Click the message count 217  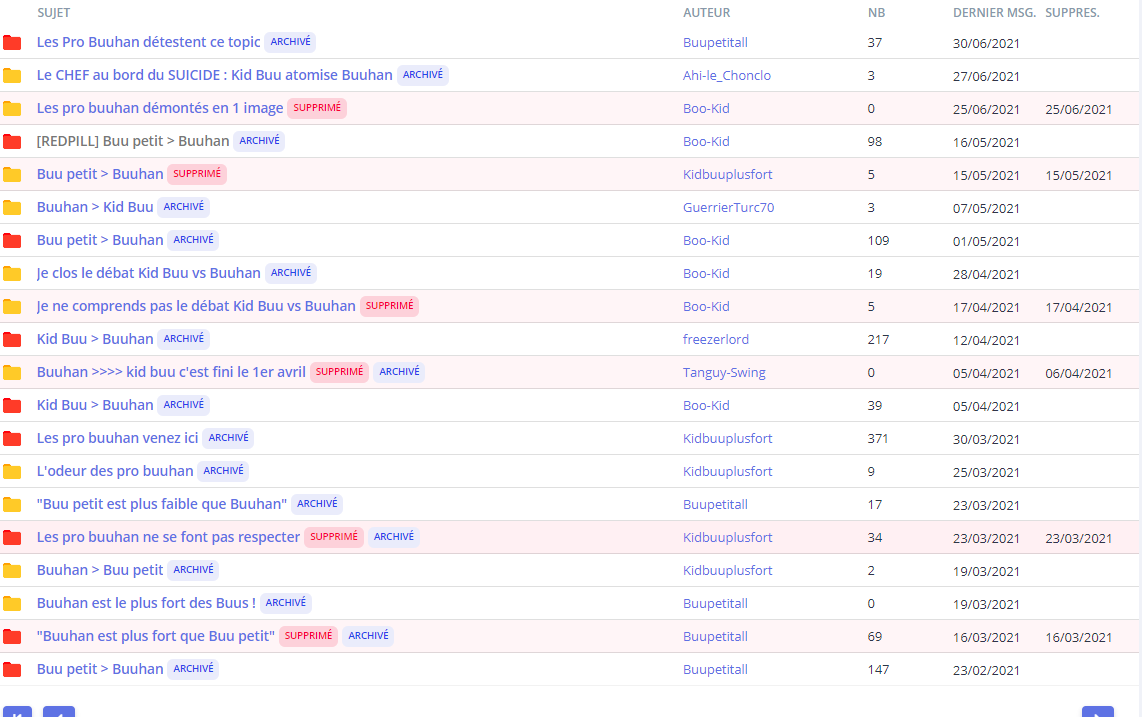pos(878,340)
